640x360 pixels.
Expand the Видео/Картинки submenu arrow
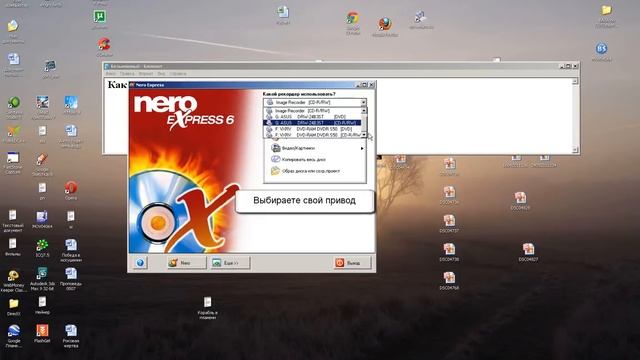click(362, 149)
